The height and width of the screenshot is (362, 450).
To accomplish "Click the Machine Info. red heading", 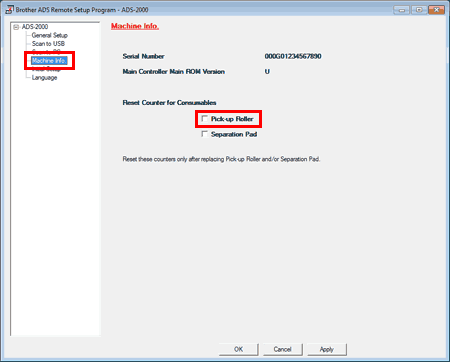I will pyautogui.click(x=135, y=26).
